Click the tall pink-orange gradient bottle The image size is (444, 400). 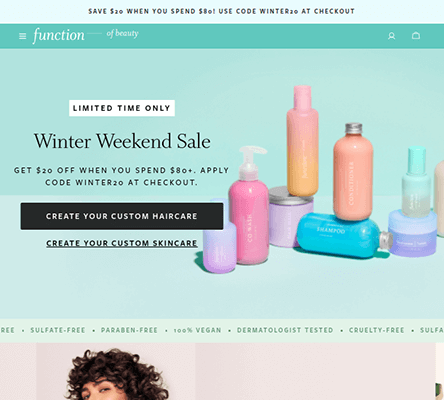point(302,142)
